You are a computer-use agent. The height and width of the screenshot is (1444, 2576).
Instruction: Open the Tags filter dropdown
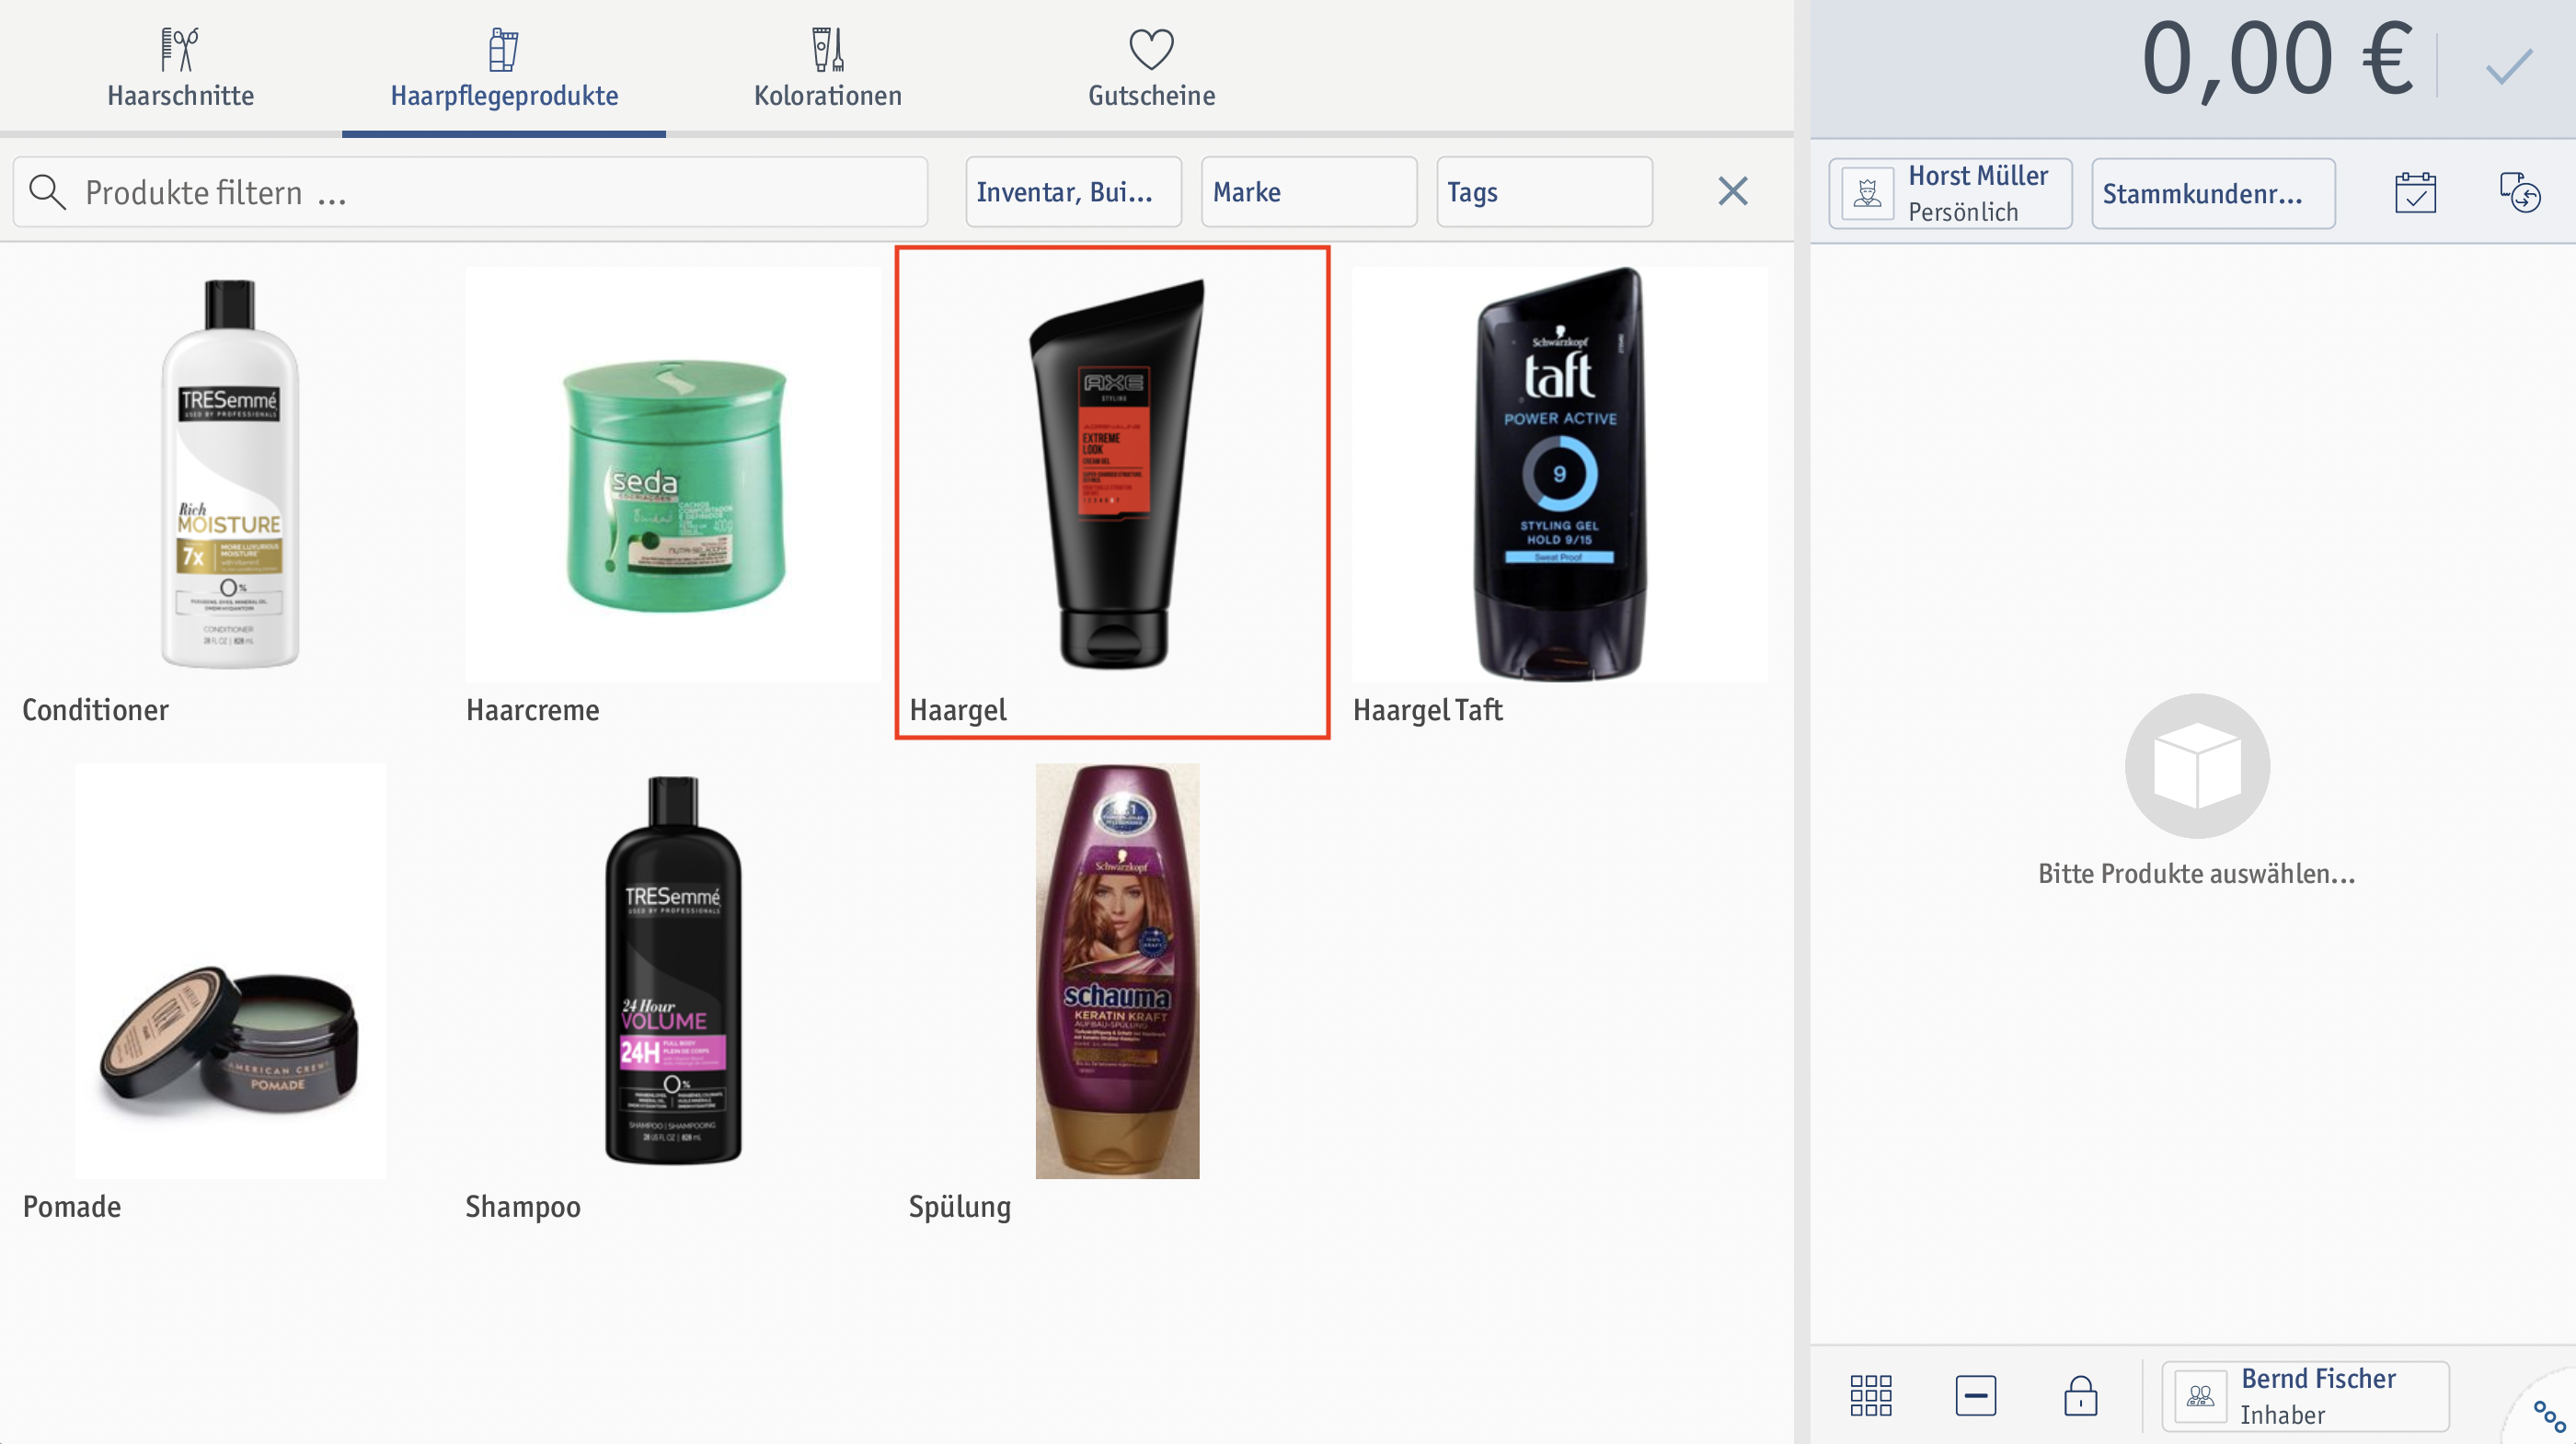pos(1544,192)
